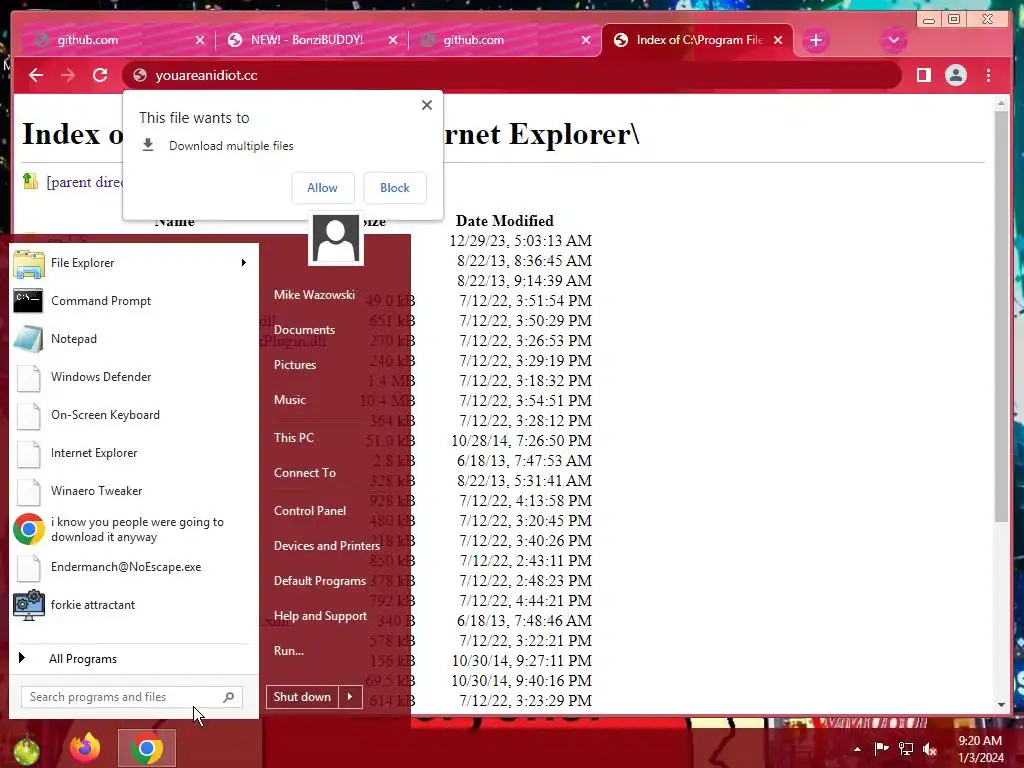Expand the File Explorer submenu arrow
This screenshot has height=768, width=1024.
tap(244, 263)
